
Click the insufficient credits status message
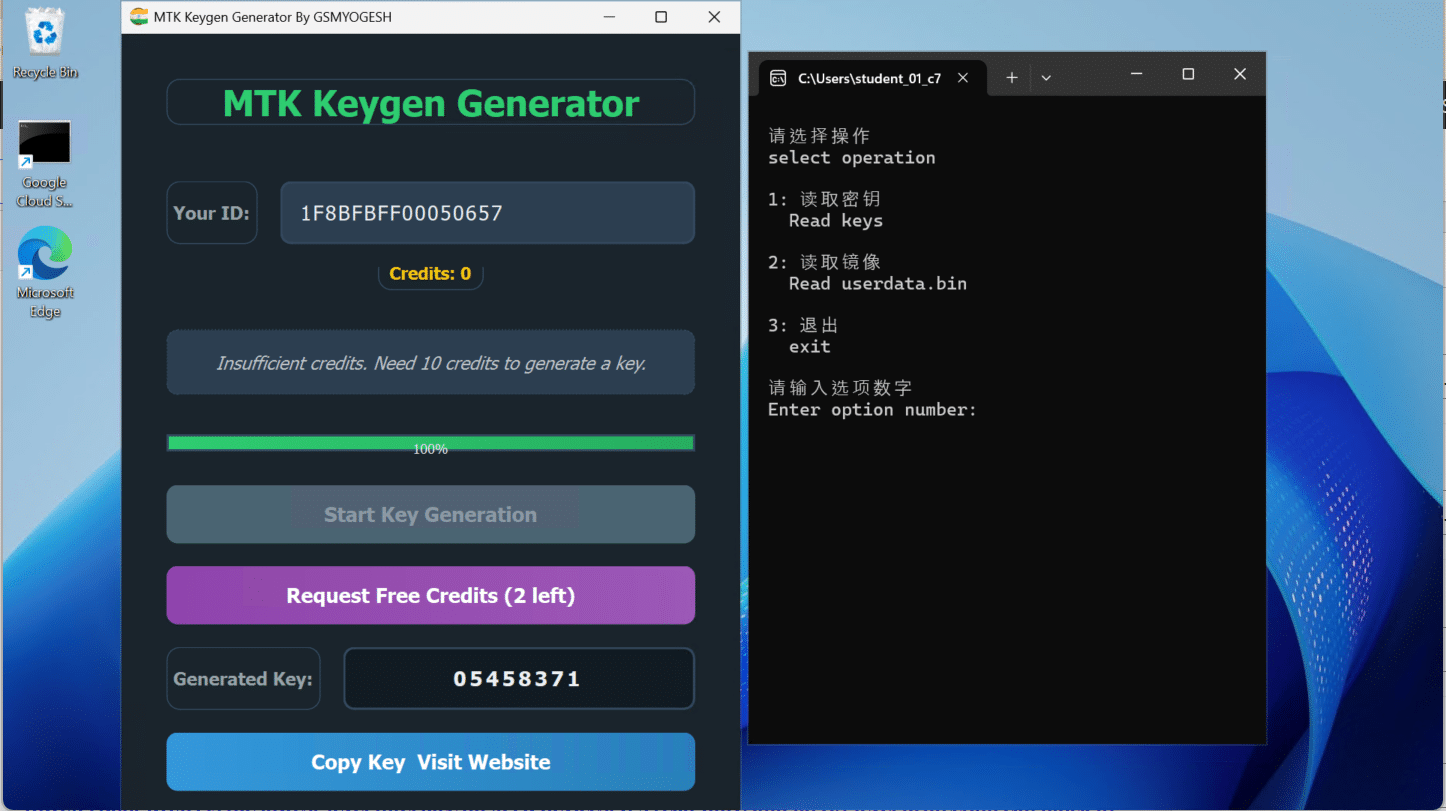click(430, 363)
